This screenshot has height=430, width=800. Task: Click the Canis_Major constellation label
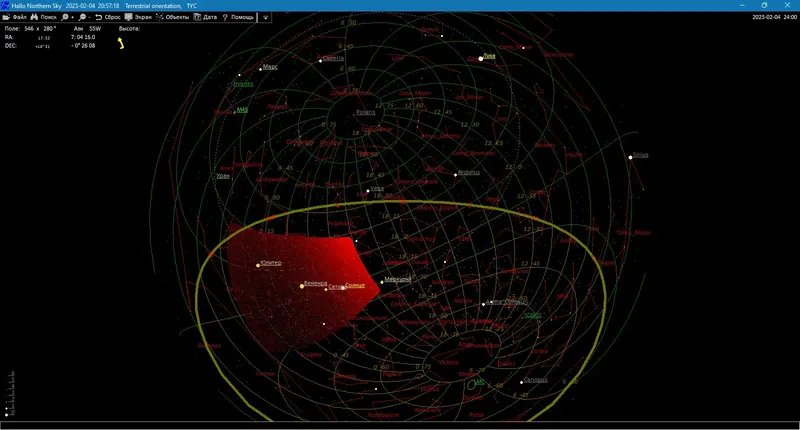tap(634, 233)
